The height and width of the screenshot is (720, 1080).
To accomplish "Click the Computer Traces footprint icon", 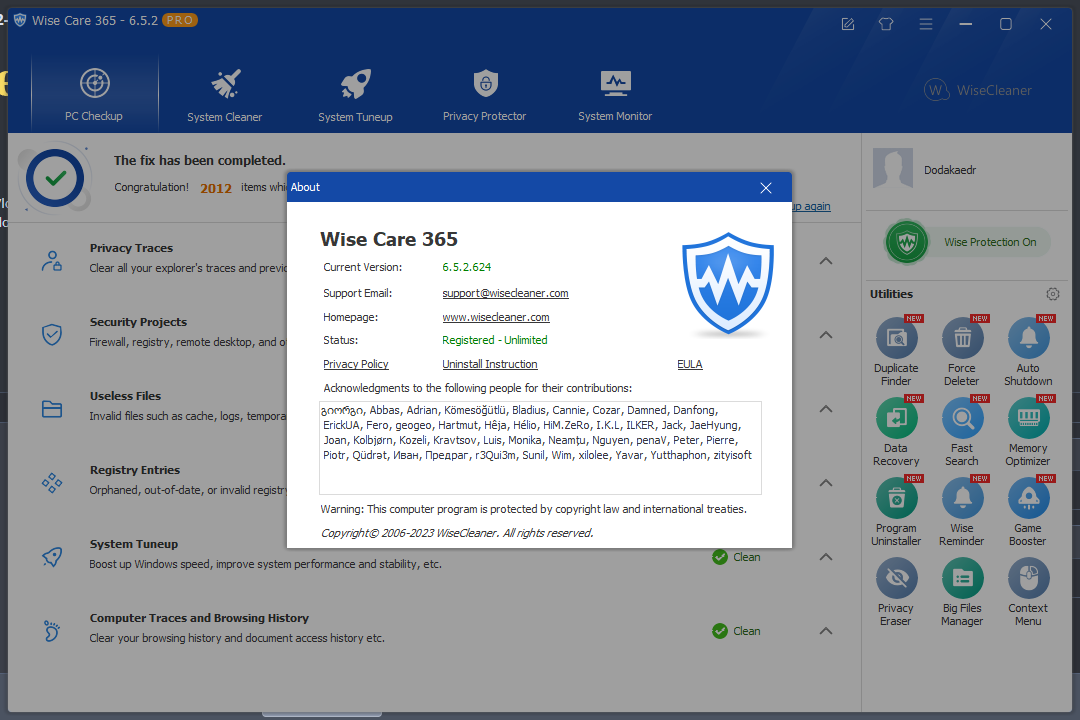I will [52, 630].
